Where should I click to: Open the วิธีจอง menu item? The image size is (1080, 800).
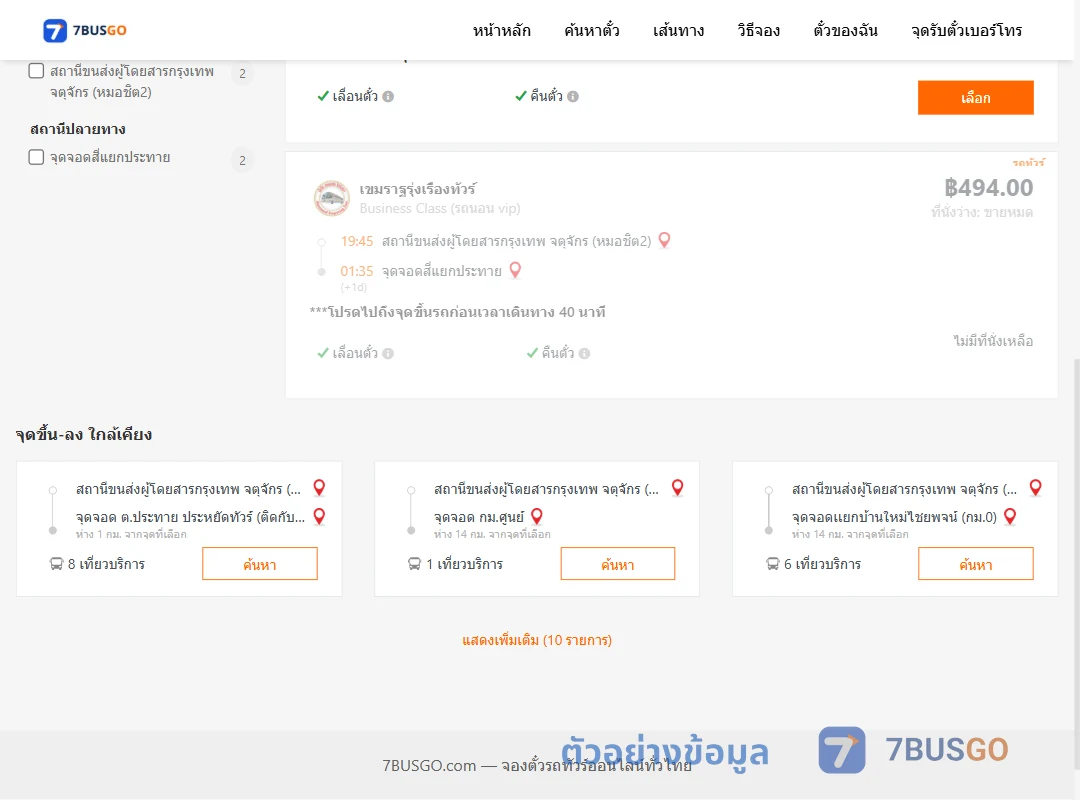coord(758,30)
